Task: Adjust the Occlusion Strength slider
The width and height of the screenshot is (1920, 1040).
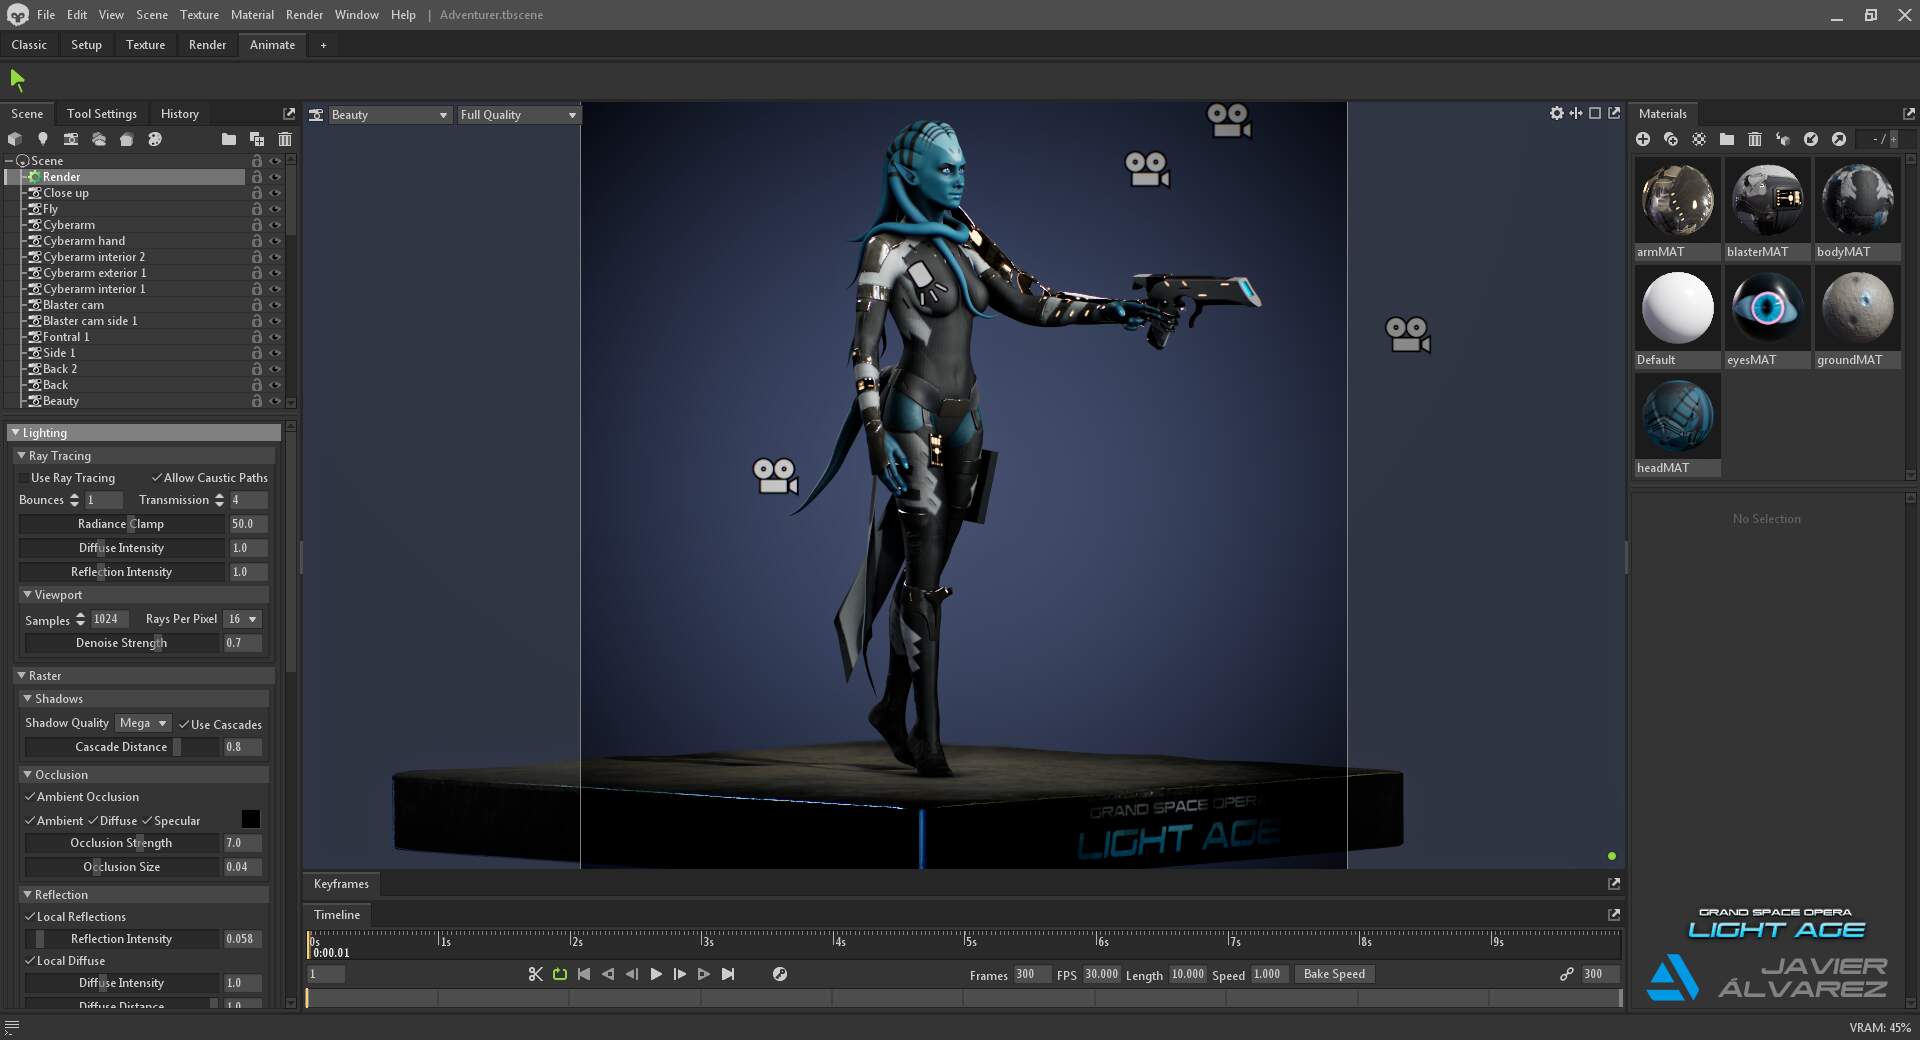Action: point(122,843)
